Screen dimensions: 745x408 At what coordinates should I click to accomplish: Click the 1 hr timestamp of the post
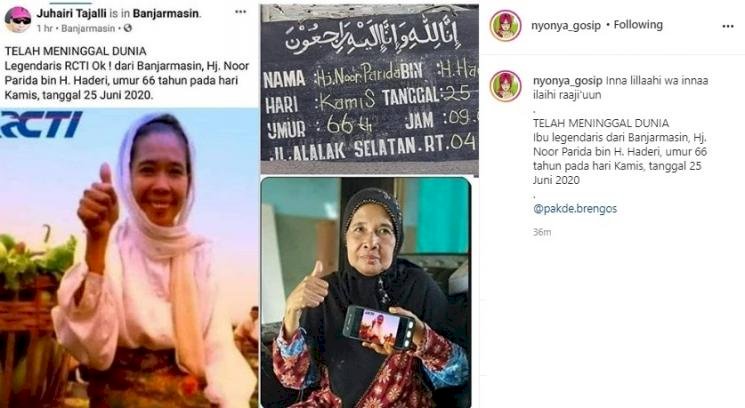click(44, 28)
